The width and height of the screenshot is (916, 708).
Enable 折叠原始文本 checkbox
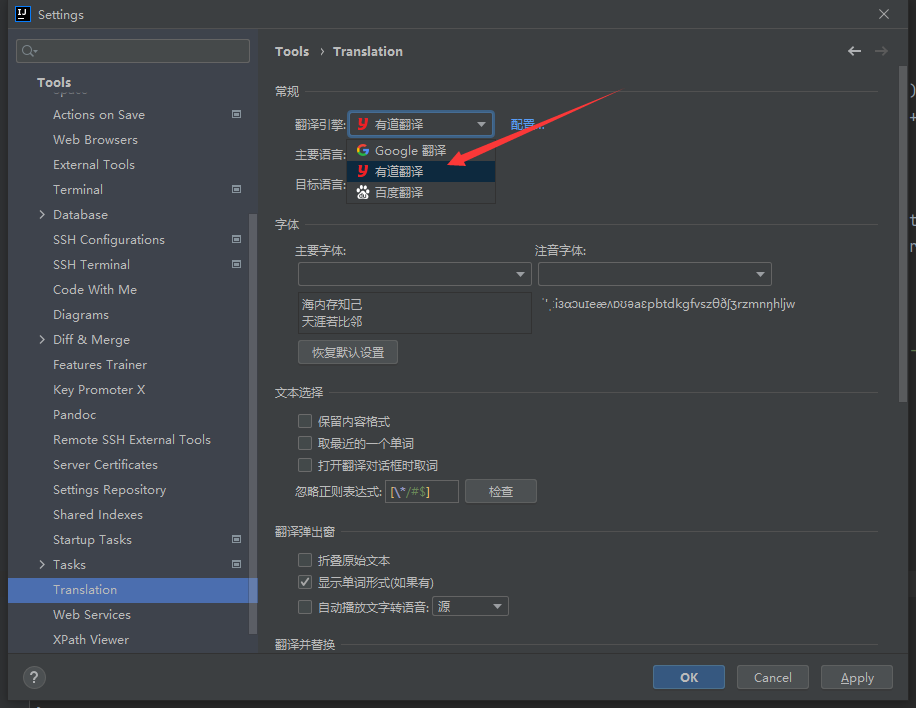(305, 560)
